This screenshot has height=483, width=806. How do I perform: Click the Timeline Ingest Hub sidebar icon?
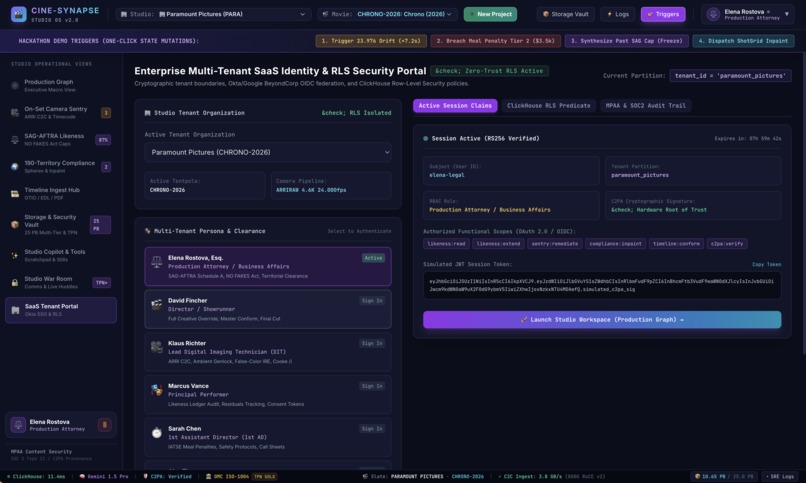coord(15,194)
